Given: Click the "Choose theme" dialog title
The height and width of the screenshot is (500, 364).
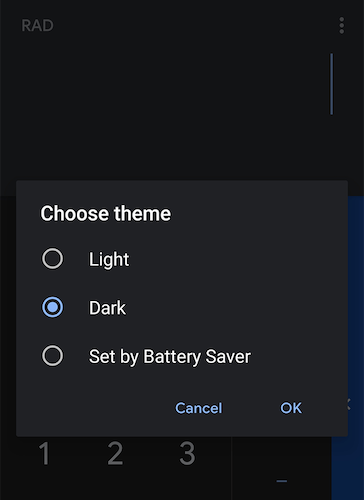Looking at the screenshot, I should pos(106,213).
